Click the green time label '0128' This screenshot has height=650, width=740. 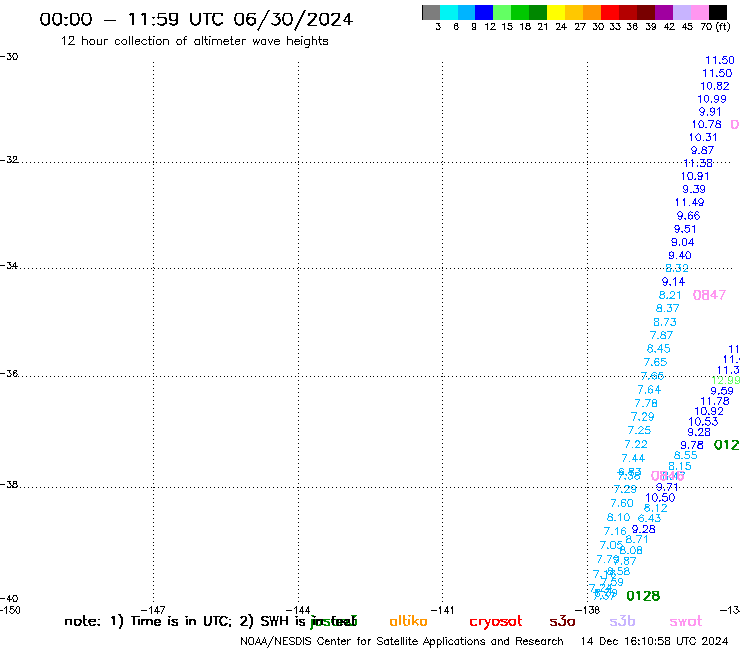coord(643,596)
